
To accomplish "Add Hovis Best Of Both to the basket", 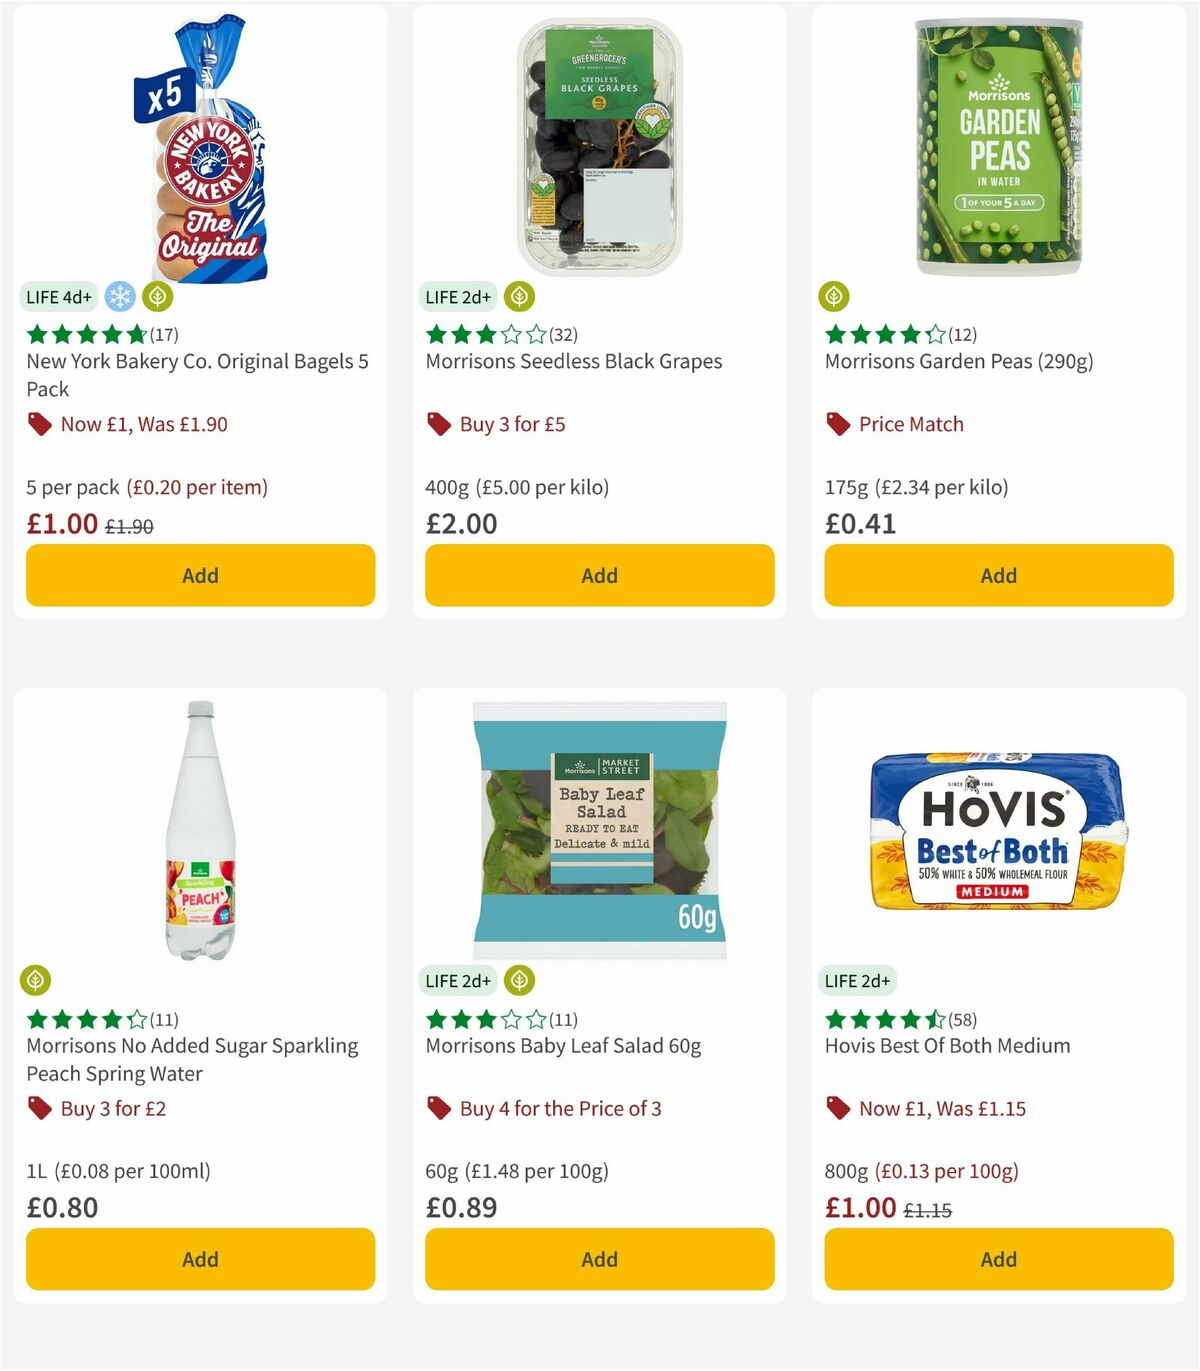I will (x=998, y=1259).
